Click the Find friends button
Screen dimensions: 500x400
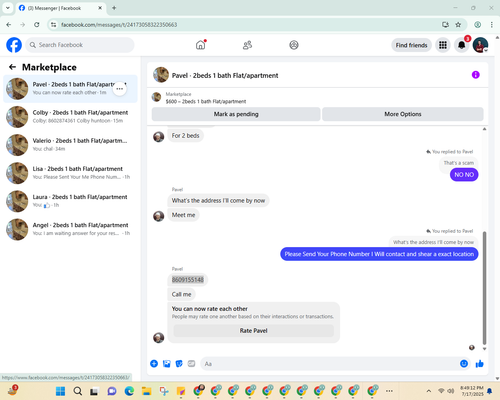click(x=411, y=45)
